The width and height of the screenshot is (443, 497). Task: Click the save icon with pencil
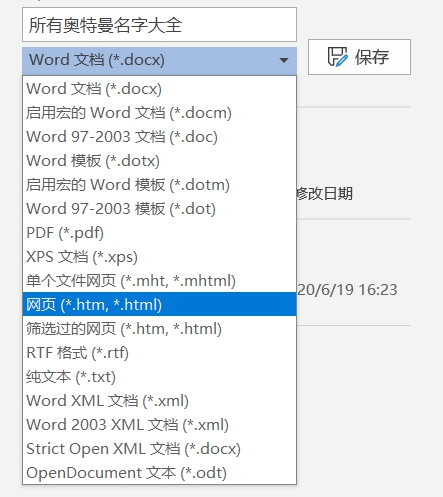pos(337,57)
